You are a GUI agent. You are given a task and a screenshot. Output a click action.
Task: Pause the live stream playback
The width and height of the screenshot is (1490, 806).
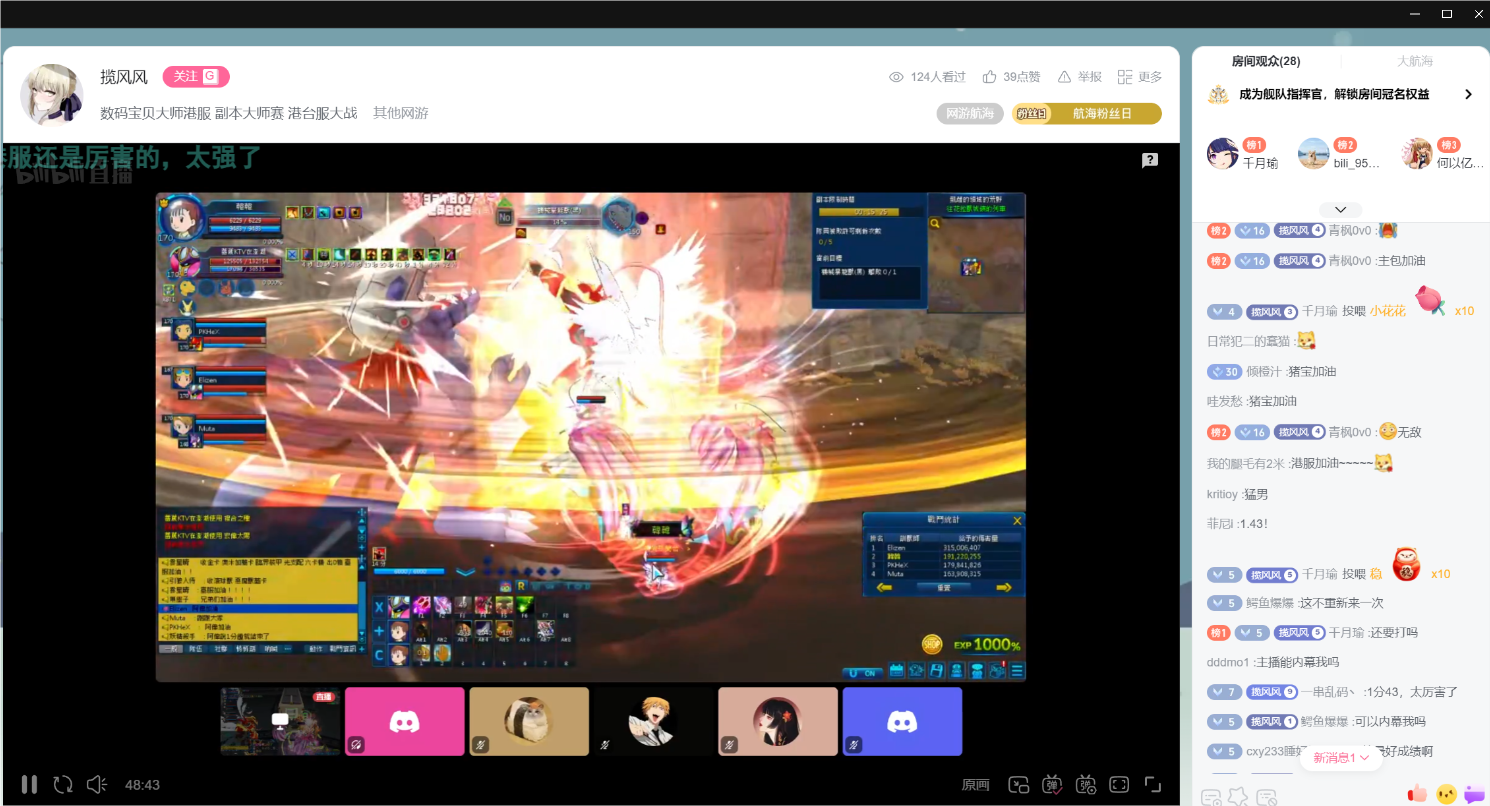pyautogui.click(x=30, y=785)
